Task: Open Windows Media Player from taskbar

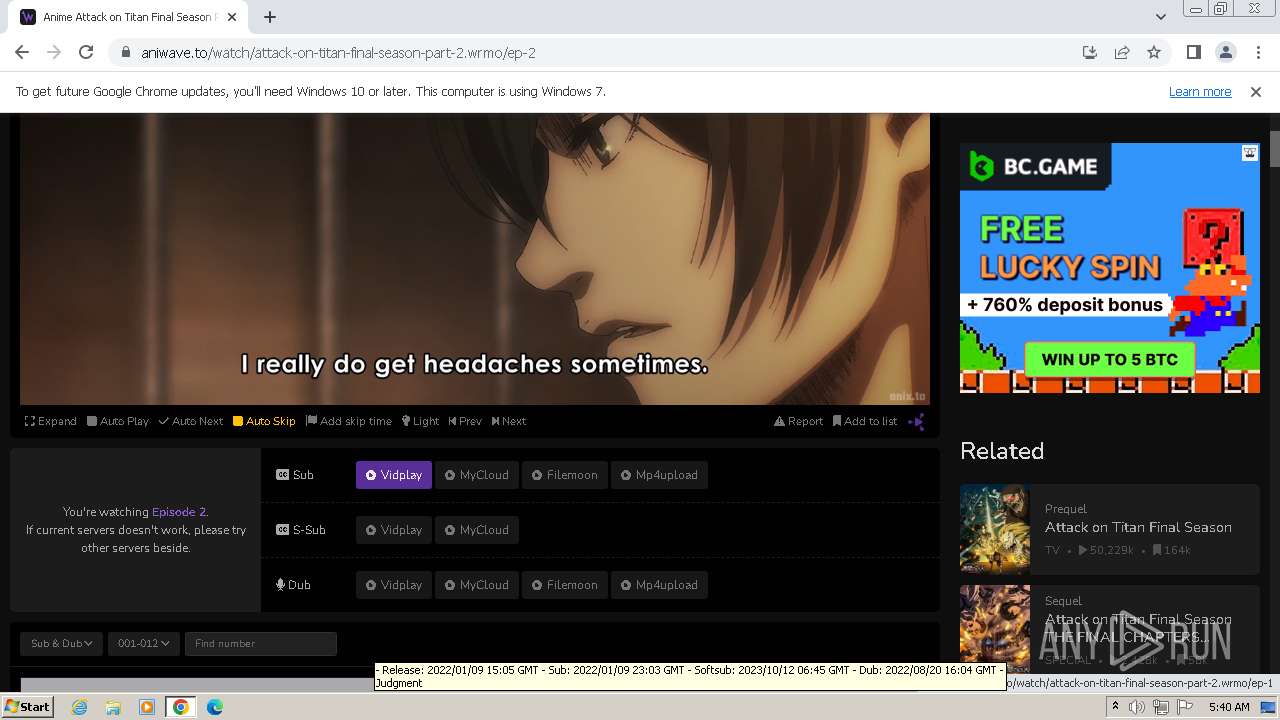Action: (147, 707)
